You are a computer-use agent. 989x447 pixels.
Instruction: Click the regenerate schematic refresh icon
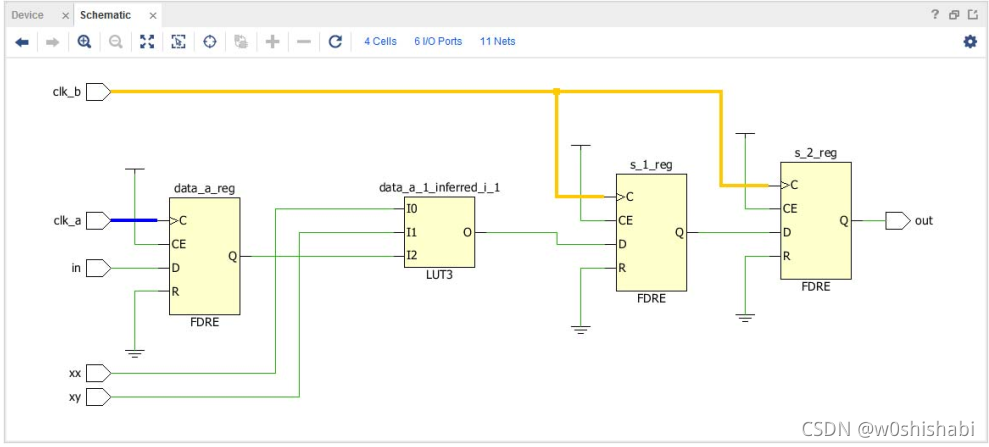[x=336, y=42]
